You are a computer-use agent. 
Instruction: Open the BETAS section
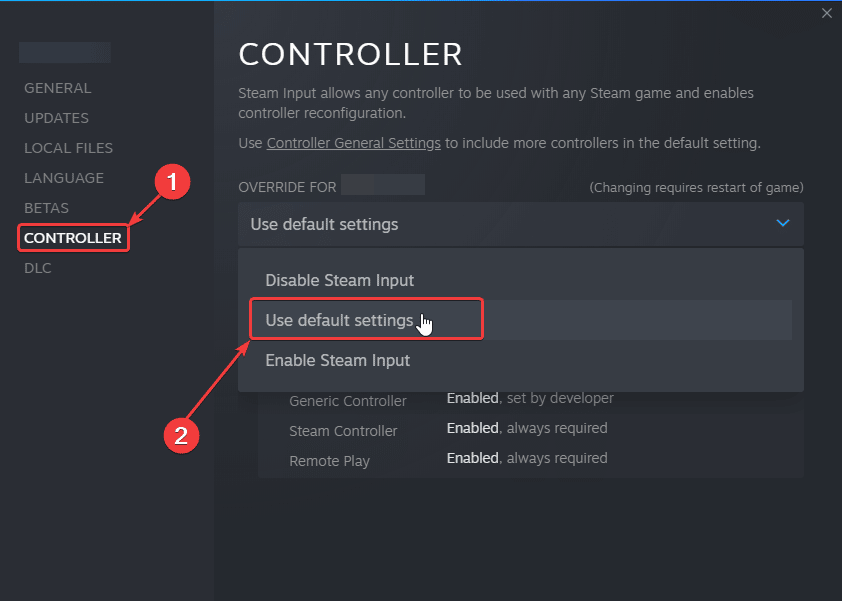46,208
